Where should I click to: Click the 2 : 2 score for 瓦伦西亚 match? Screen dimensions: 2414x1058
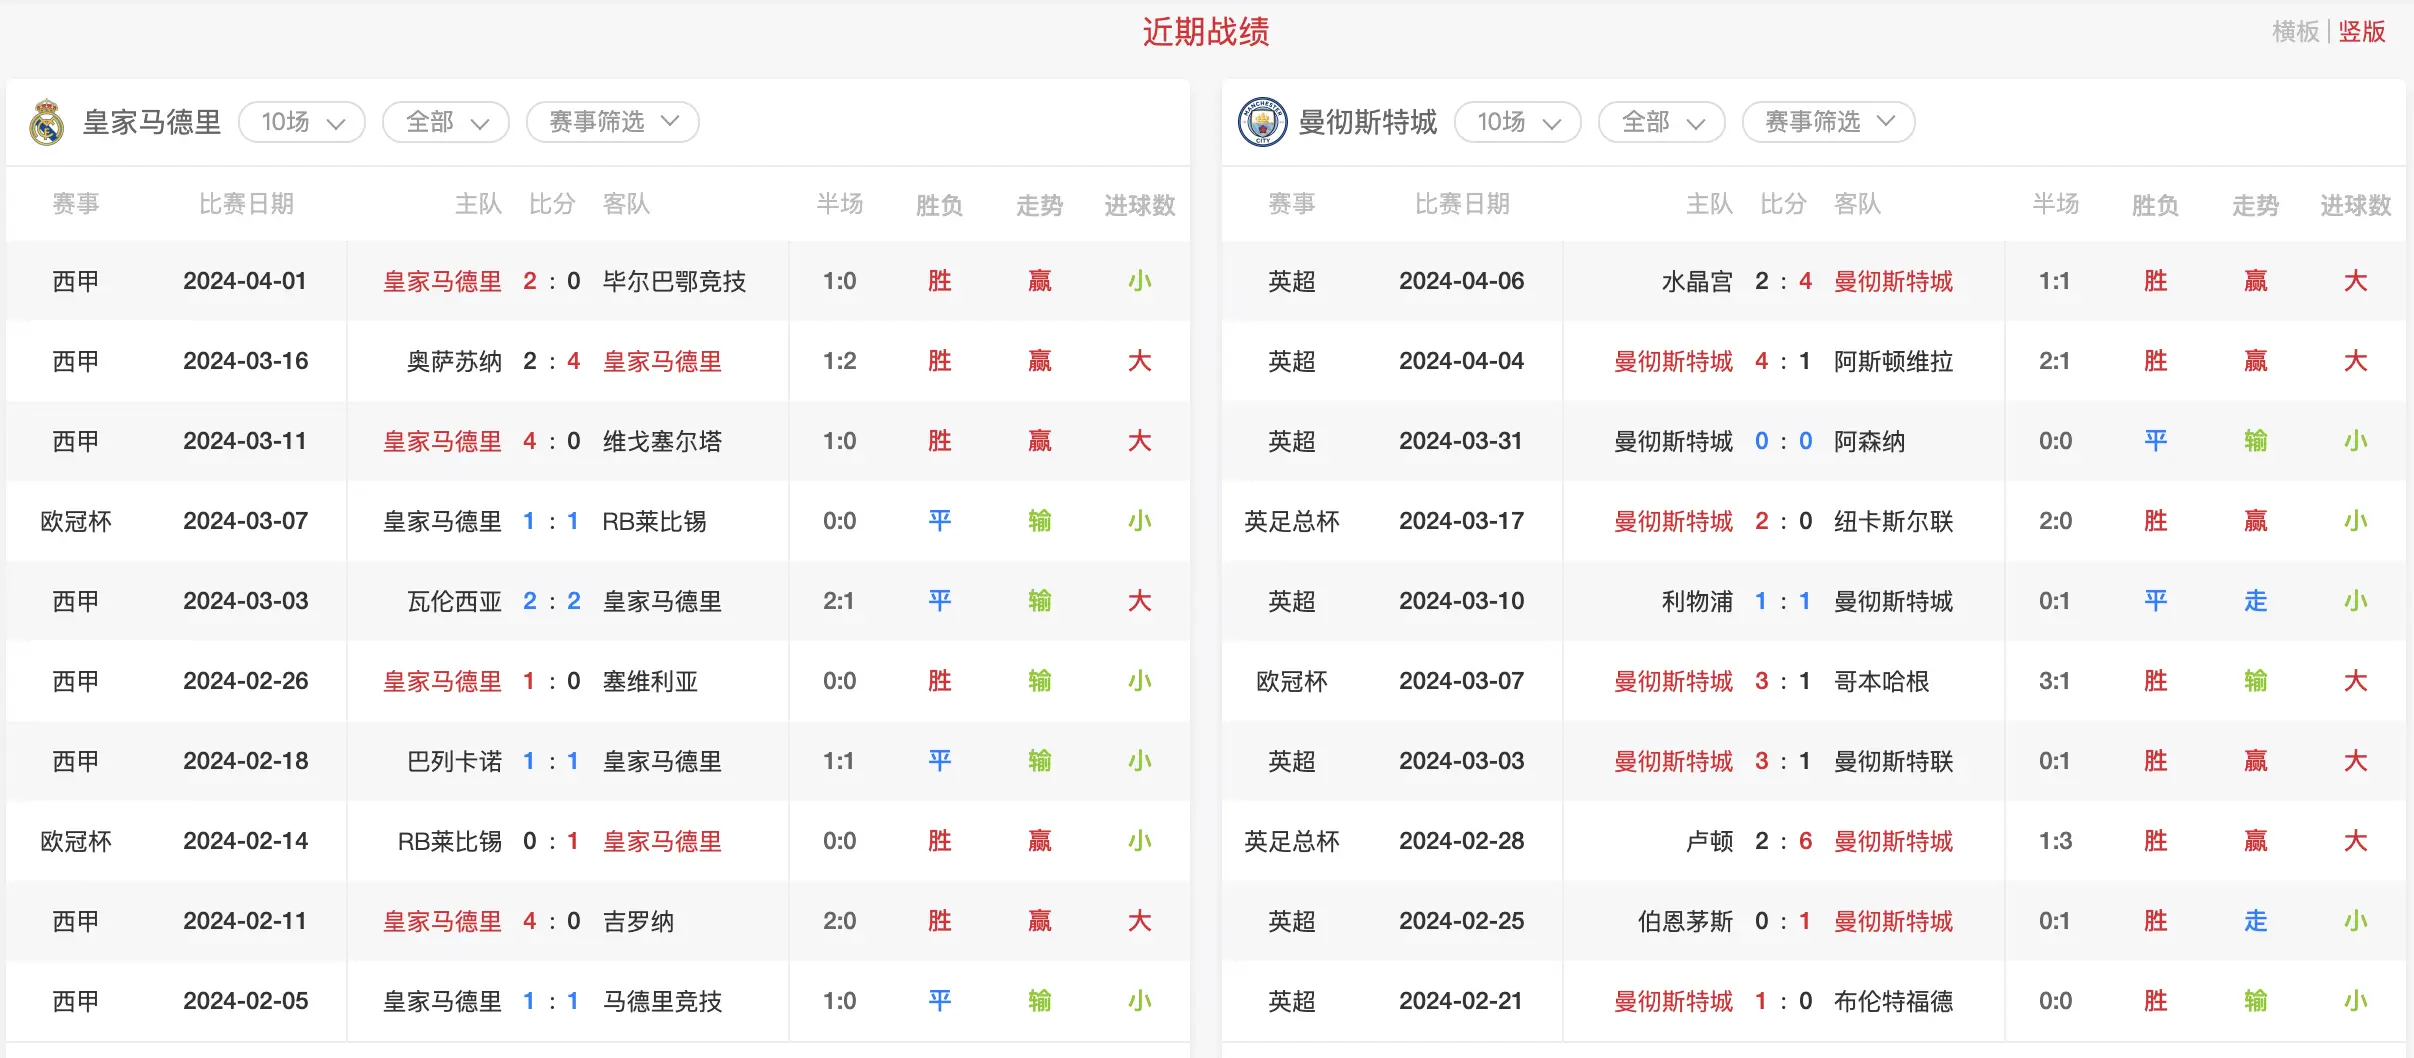(x=552, y=601)
